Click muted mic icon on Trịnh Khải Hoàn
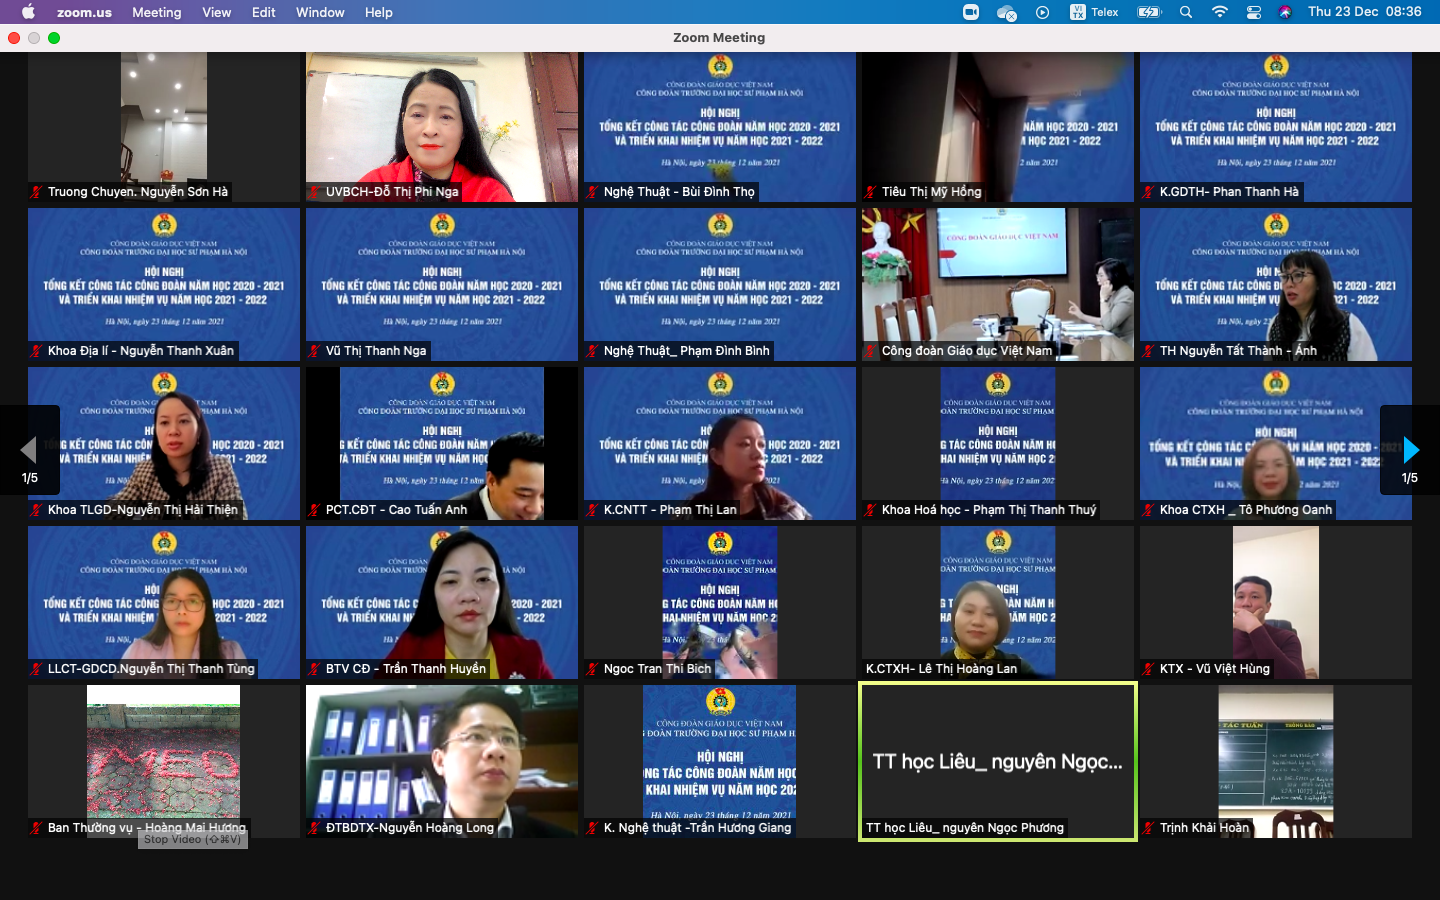Image resolution: width=1440 pixels, height=900 pixels. [1149, 828]
